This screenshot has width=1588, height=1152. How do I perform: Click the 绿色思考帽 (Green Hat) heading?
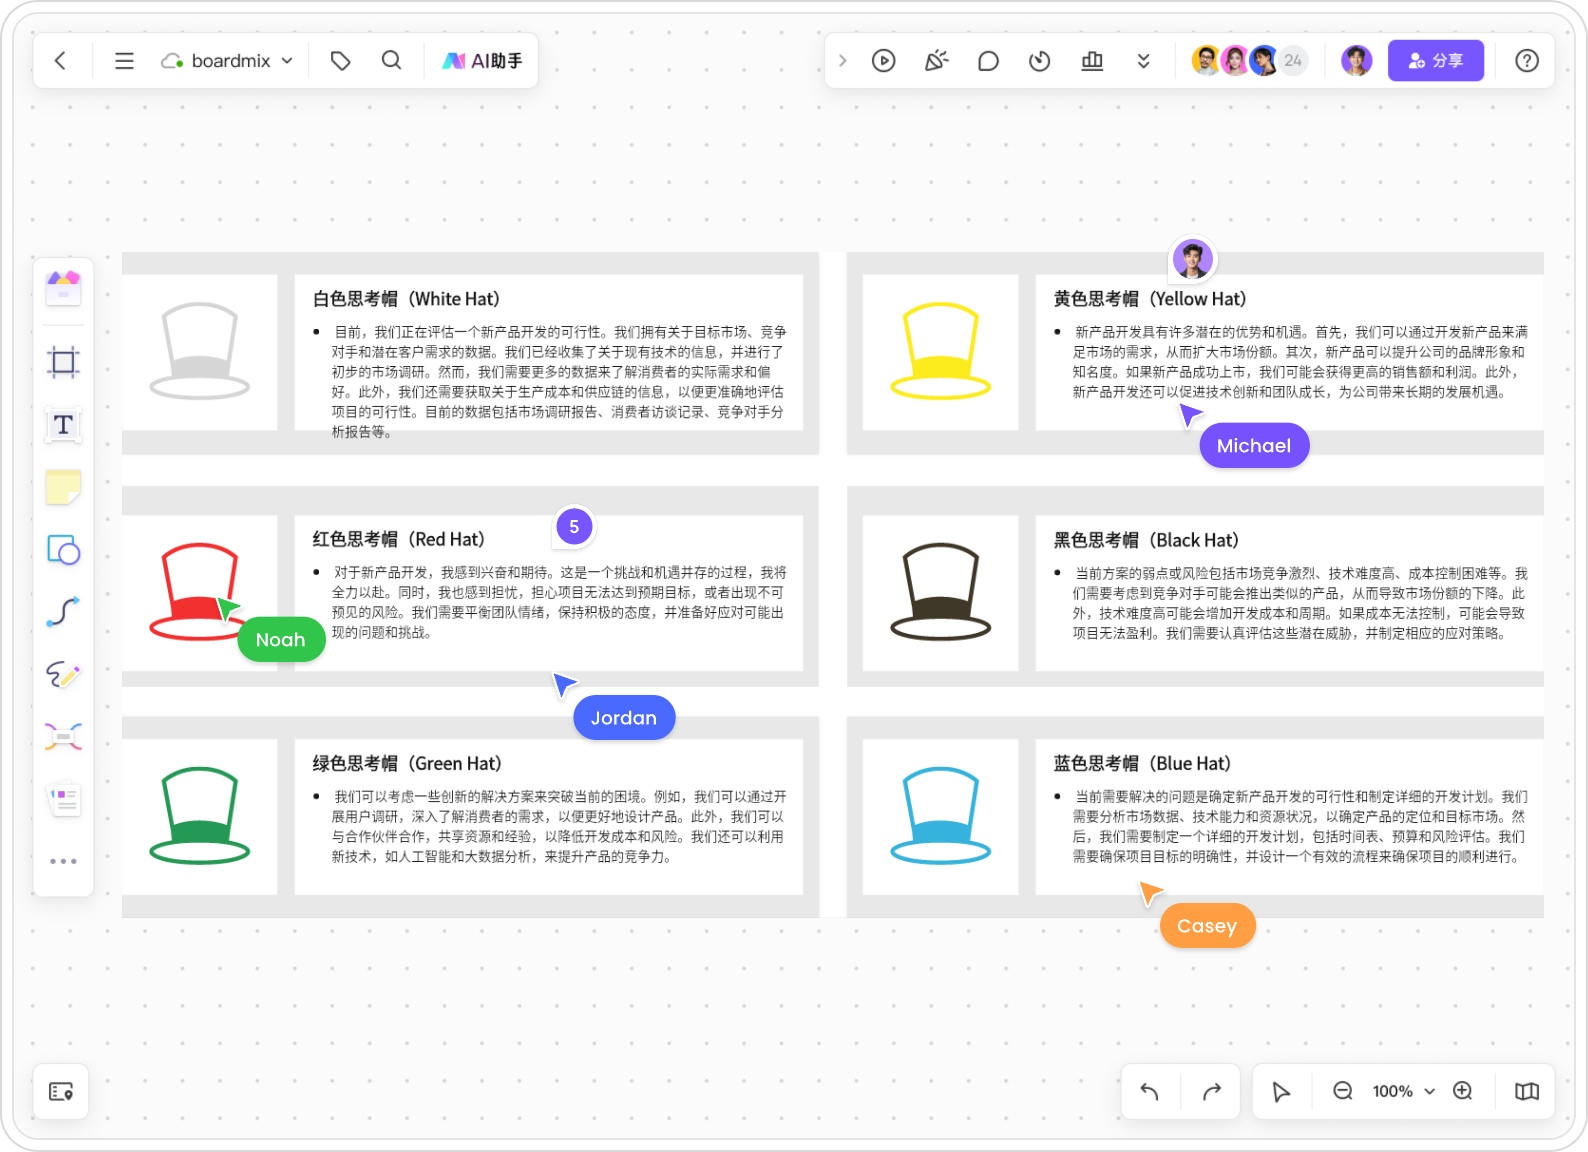pyautogui.click(x=407, y=764)
